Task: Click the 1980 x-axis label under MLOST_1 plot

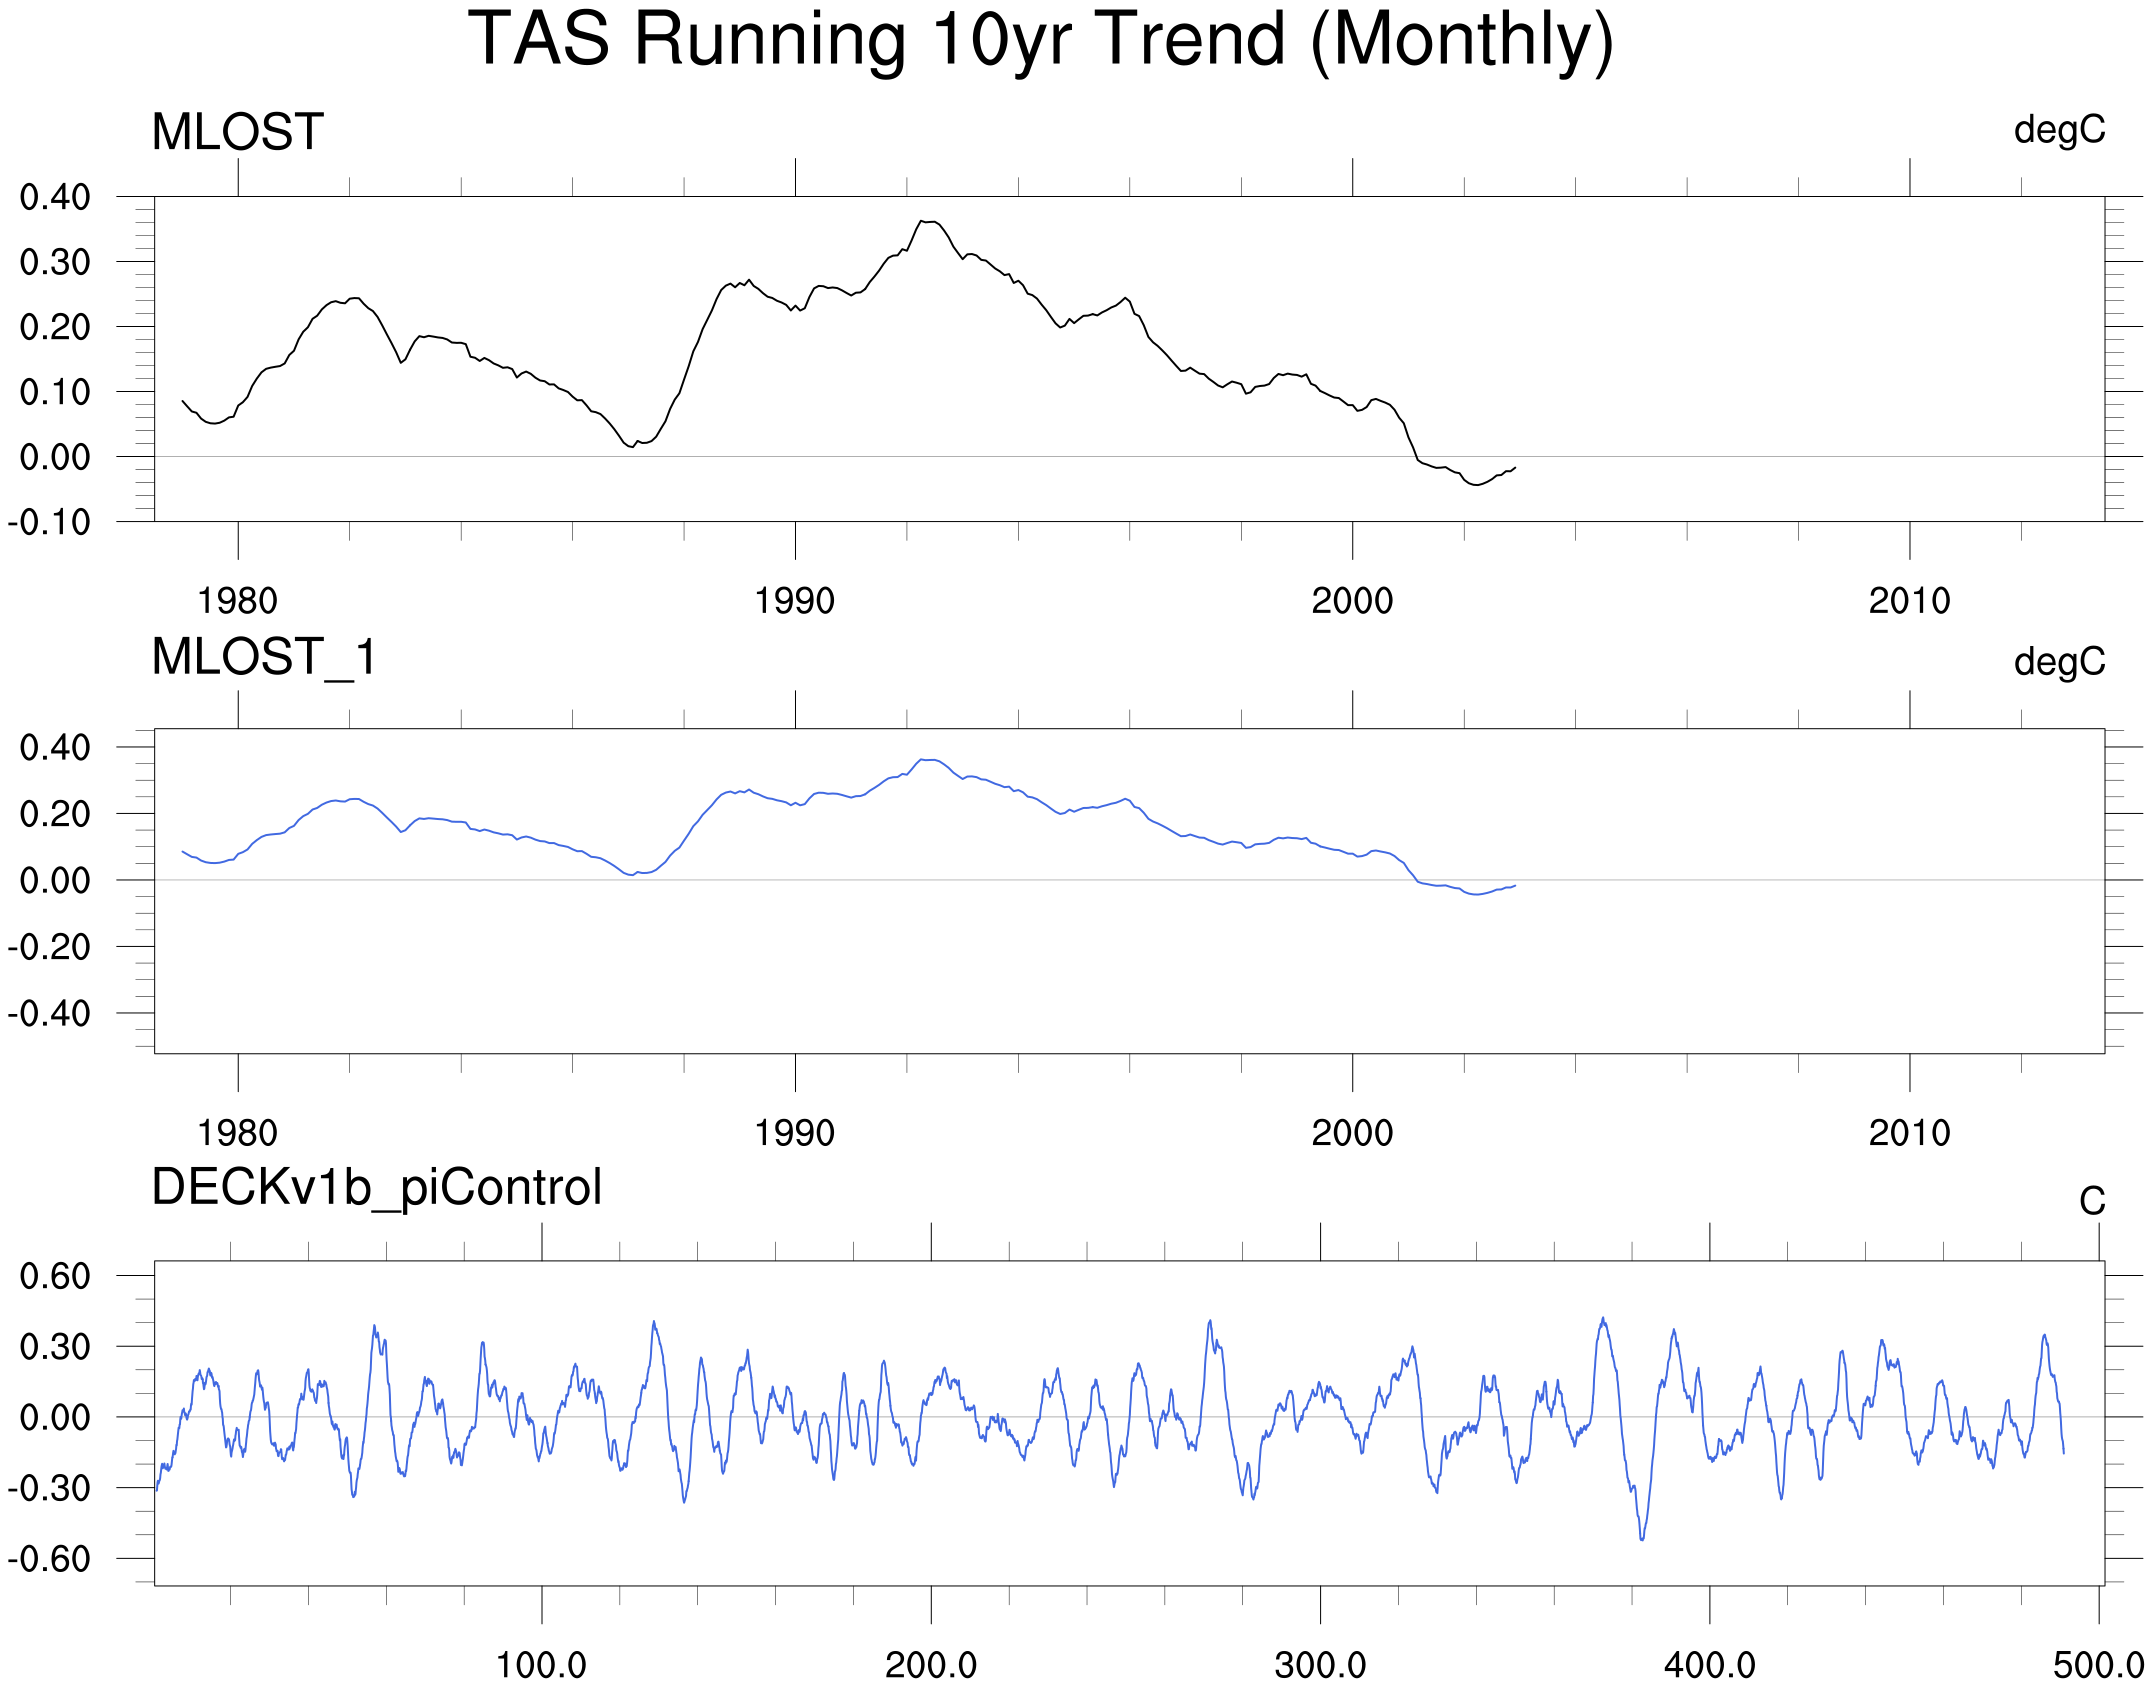Action: coord(237,1133)
